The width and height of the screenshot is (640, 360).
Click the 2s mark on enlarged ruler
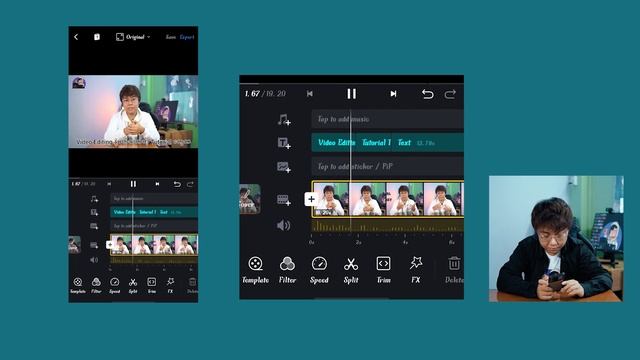point(358,242)
